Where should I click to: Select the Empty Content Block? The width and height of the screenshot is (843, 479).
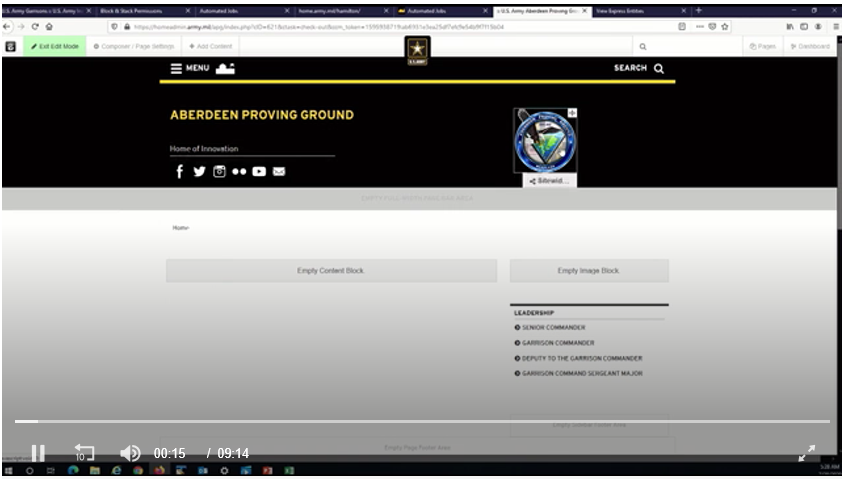pos(331,271)
